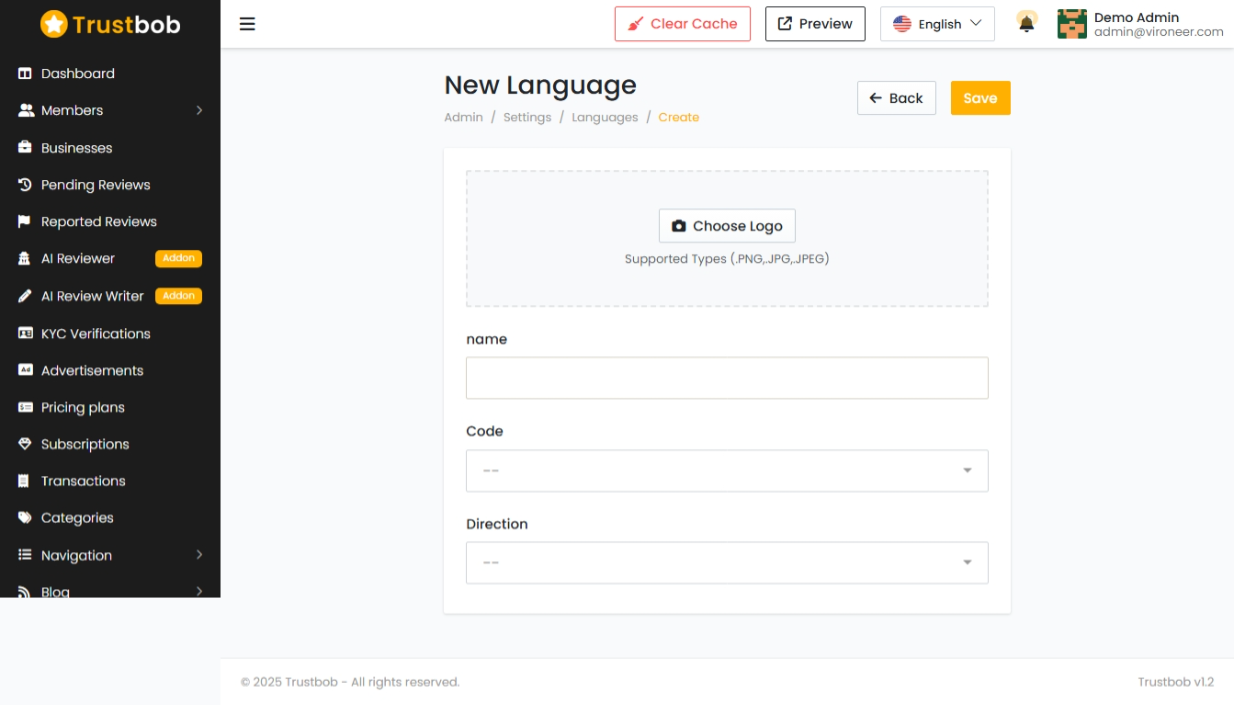Open Transactions menu item
This screenshot has width=1234, height=705.
click(83, 481)
